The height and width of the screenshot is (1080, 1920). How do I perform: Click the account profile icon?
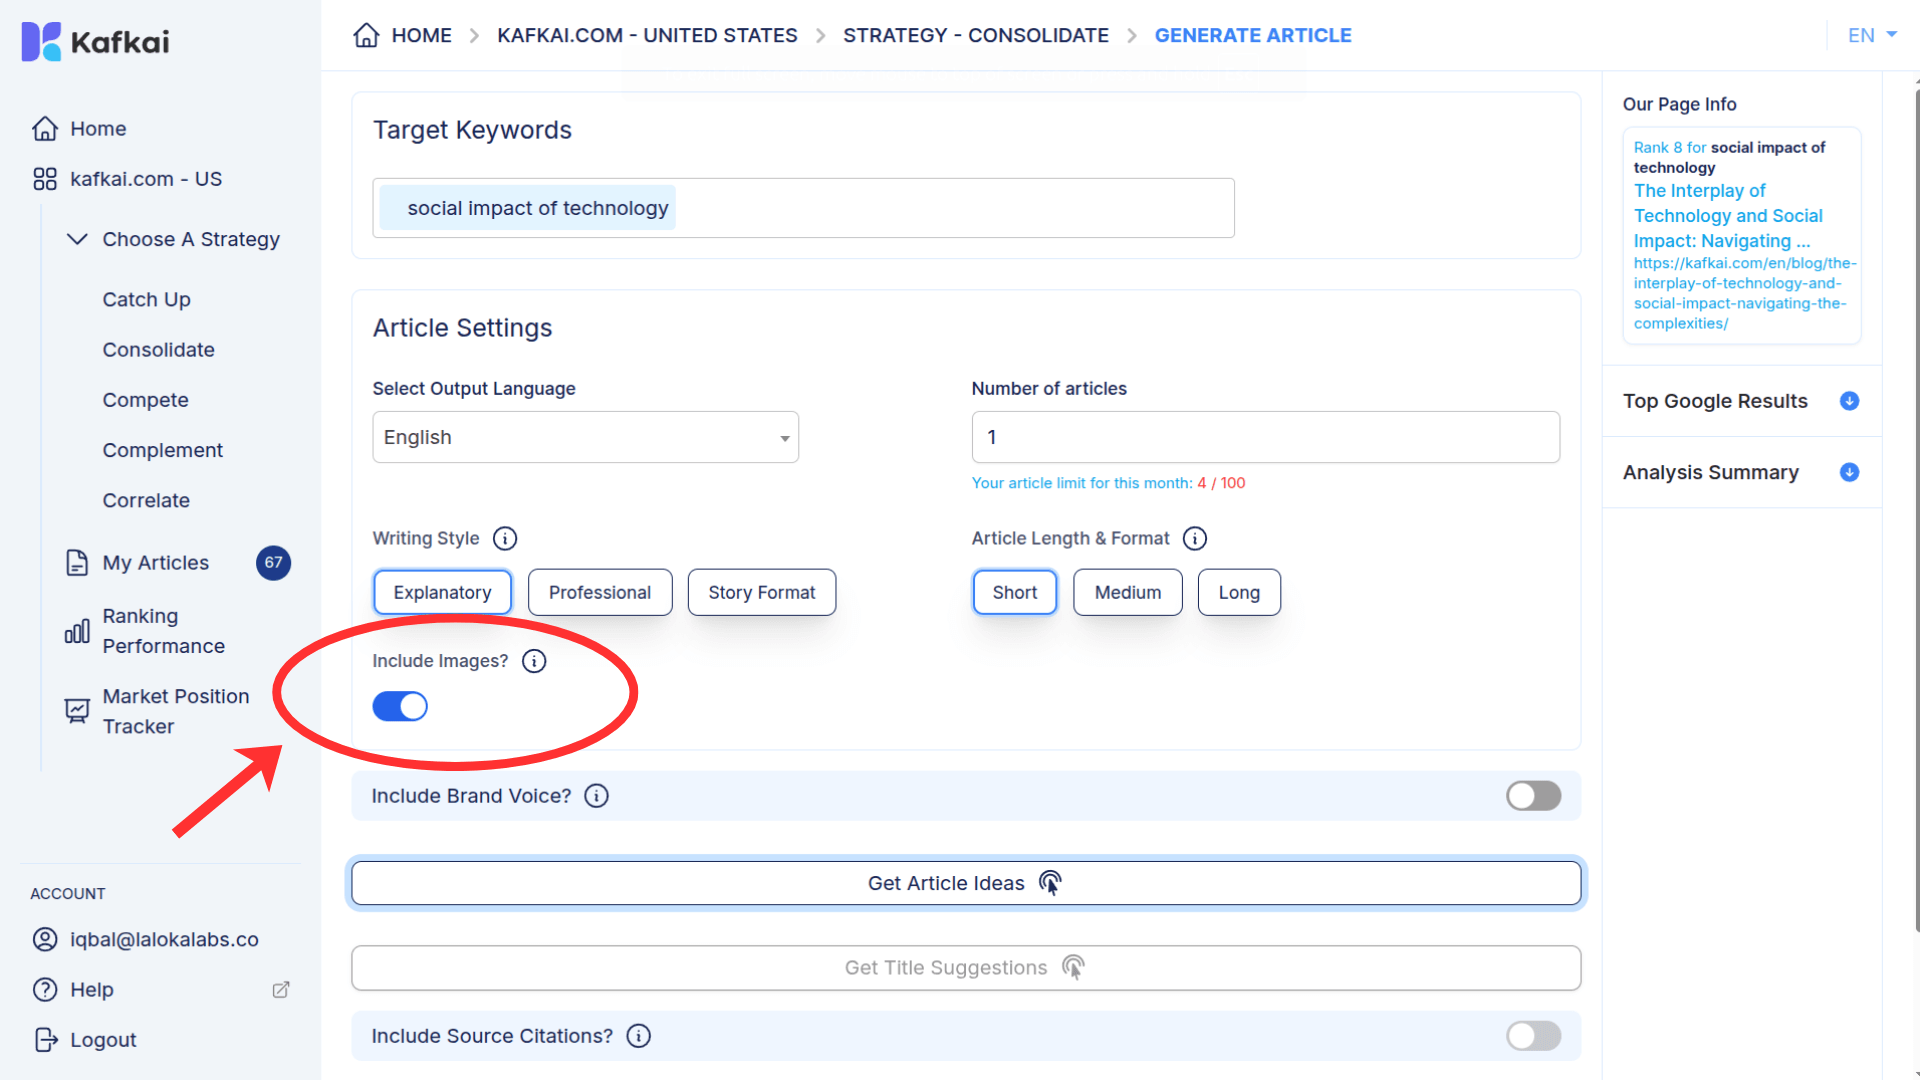pyautogui.click(x=44, y=939)
